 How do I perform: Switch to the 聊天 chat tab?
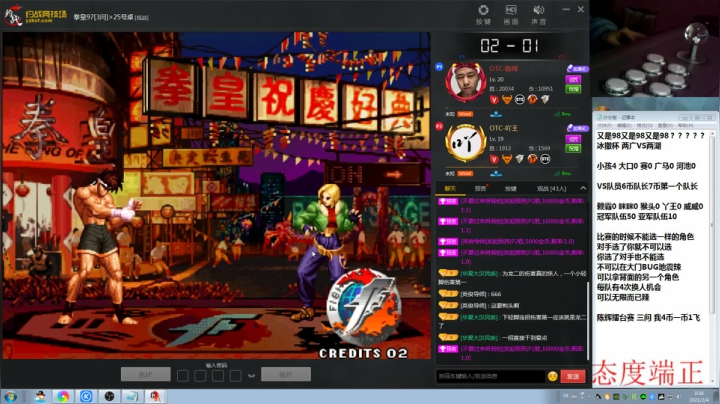click(450, 188)
